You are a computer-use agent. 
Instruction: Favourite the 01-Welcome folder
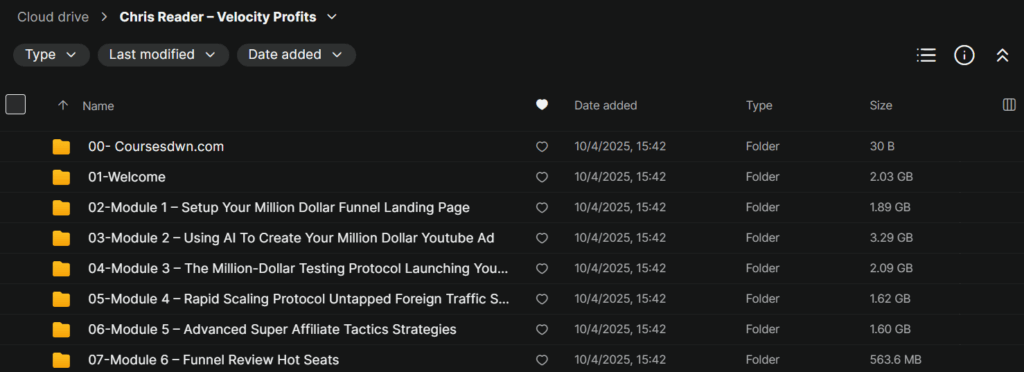[541, 178]
